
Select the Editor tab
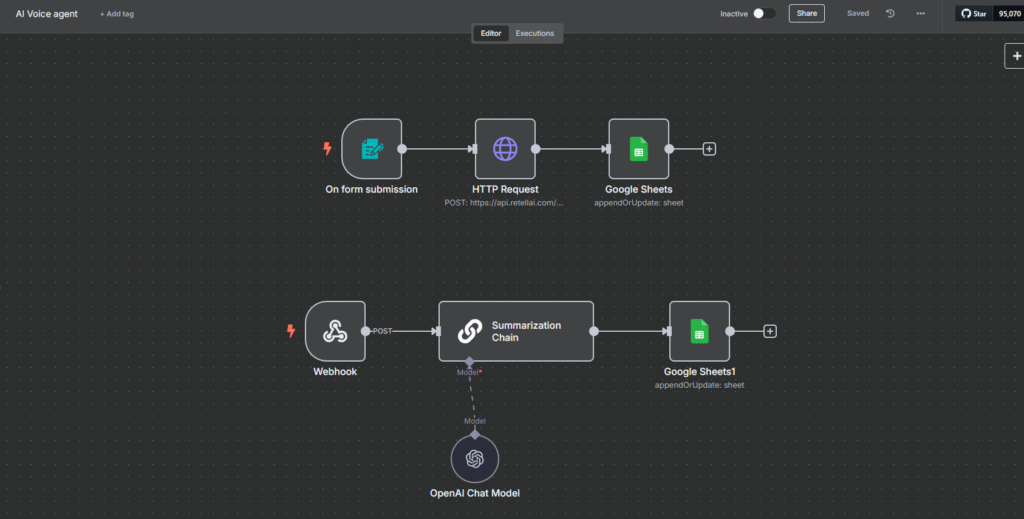(x=491, y=33)
